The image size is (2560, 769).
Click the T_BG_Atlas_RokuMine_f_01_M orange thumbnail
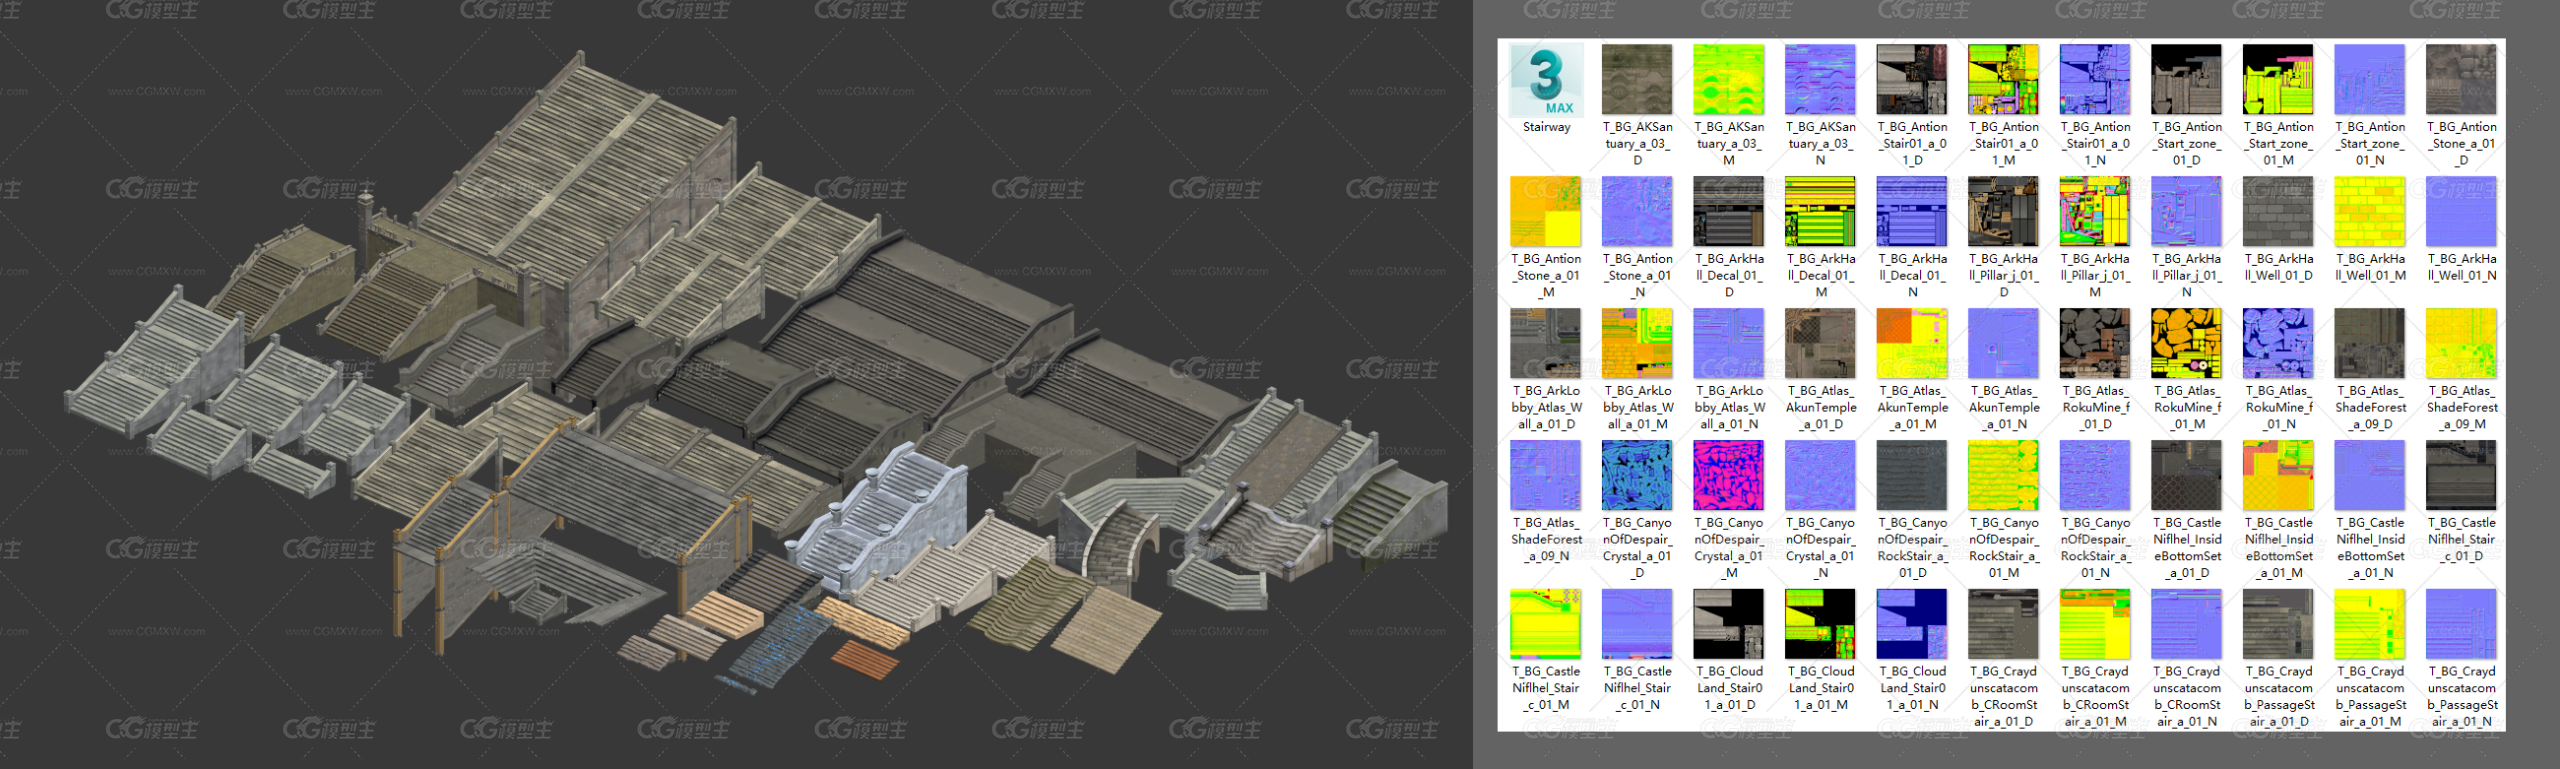coord(2187,344)
